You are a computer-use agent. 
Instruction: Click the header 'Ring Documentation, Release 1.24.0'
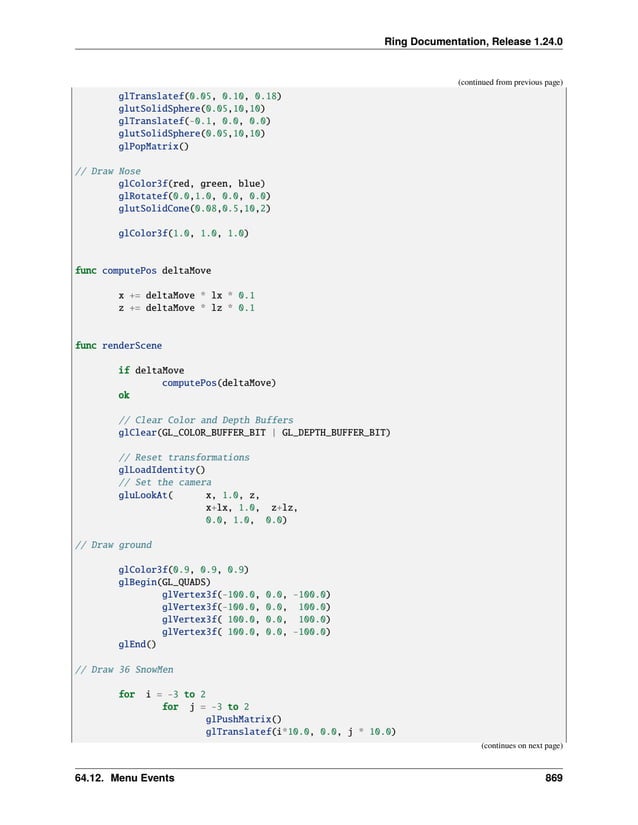click(x=473, y=42)
